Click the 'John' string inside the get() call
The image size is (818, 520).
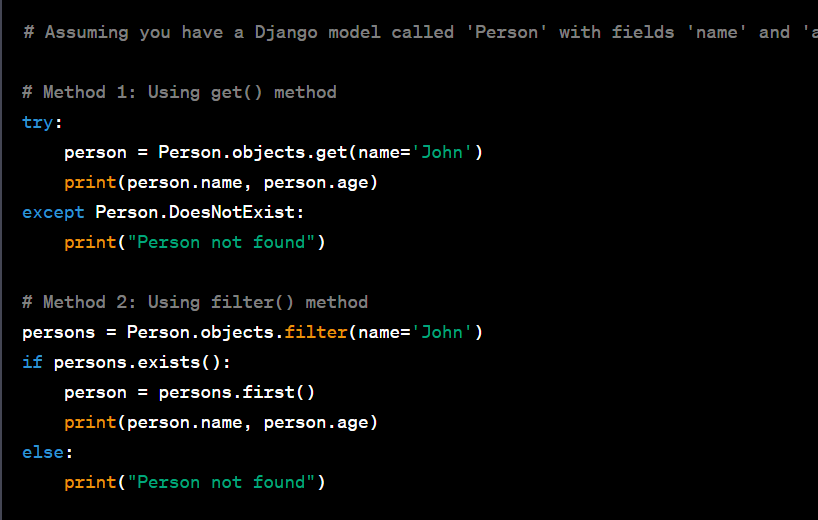[x=441, y=152]
